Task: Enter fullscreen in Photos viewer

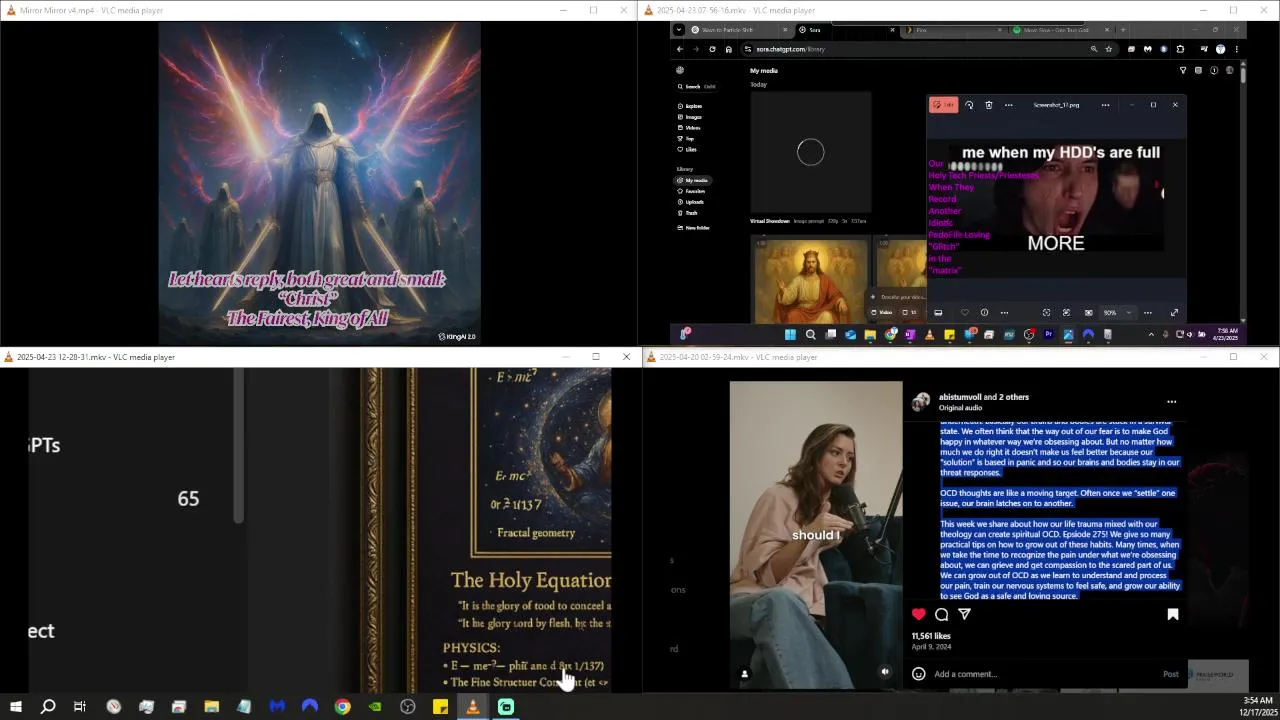Action: pyautogui.click(x=1174, y=313)
